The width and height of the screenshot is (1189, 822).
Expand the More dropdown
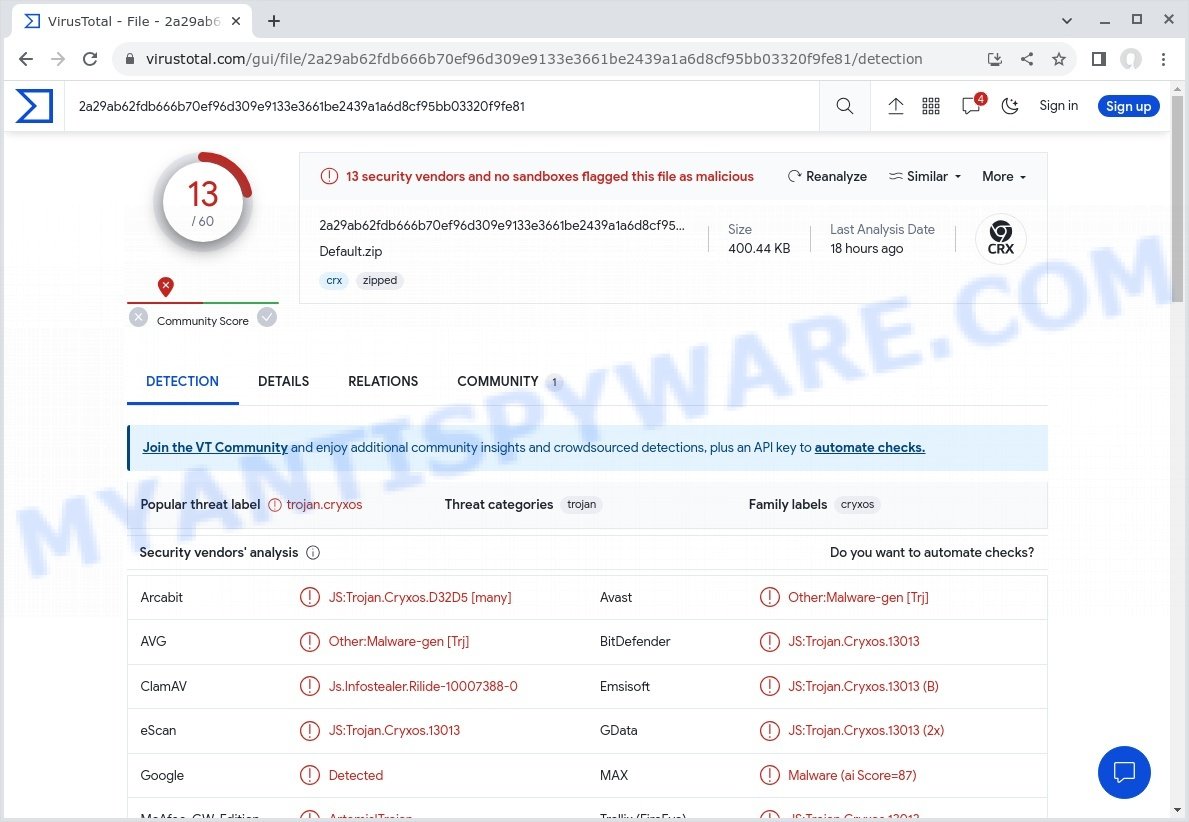point(1004,176)
